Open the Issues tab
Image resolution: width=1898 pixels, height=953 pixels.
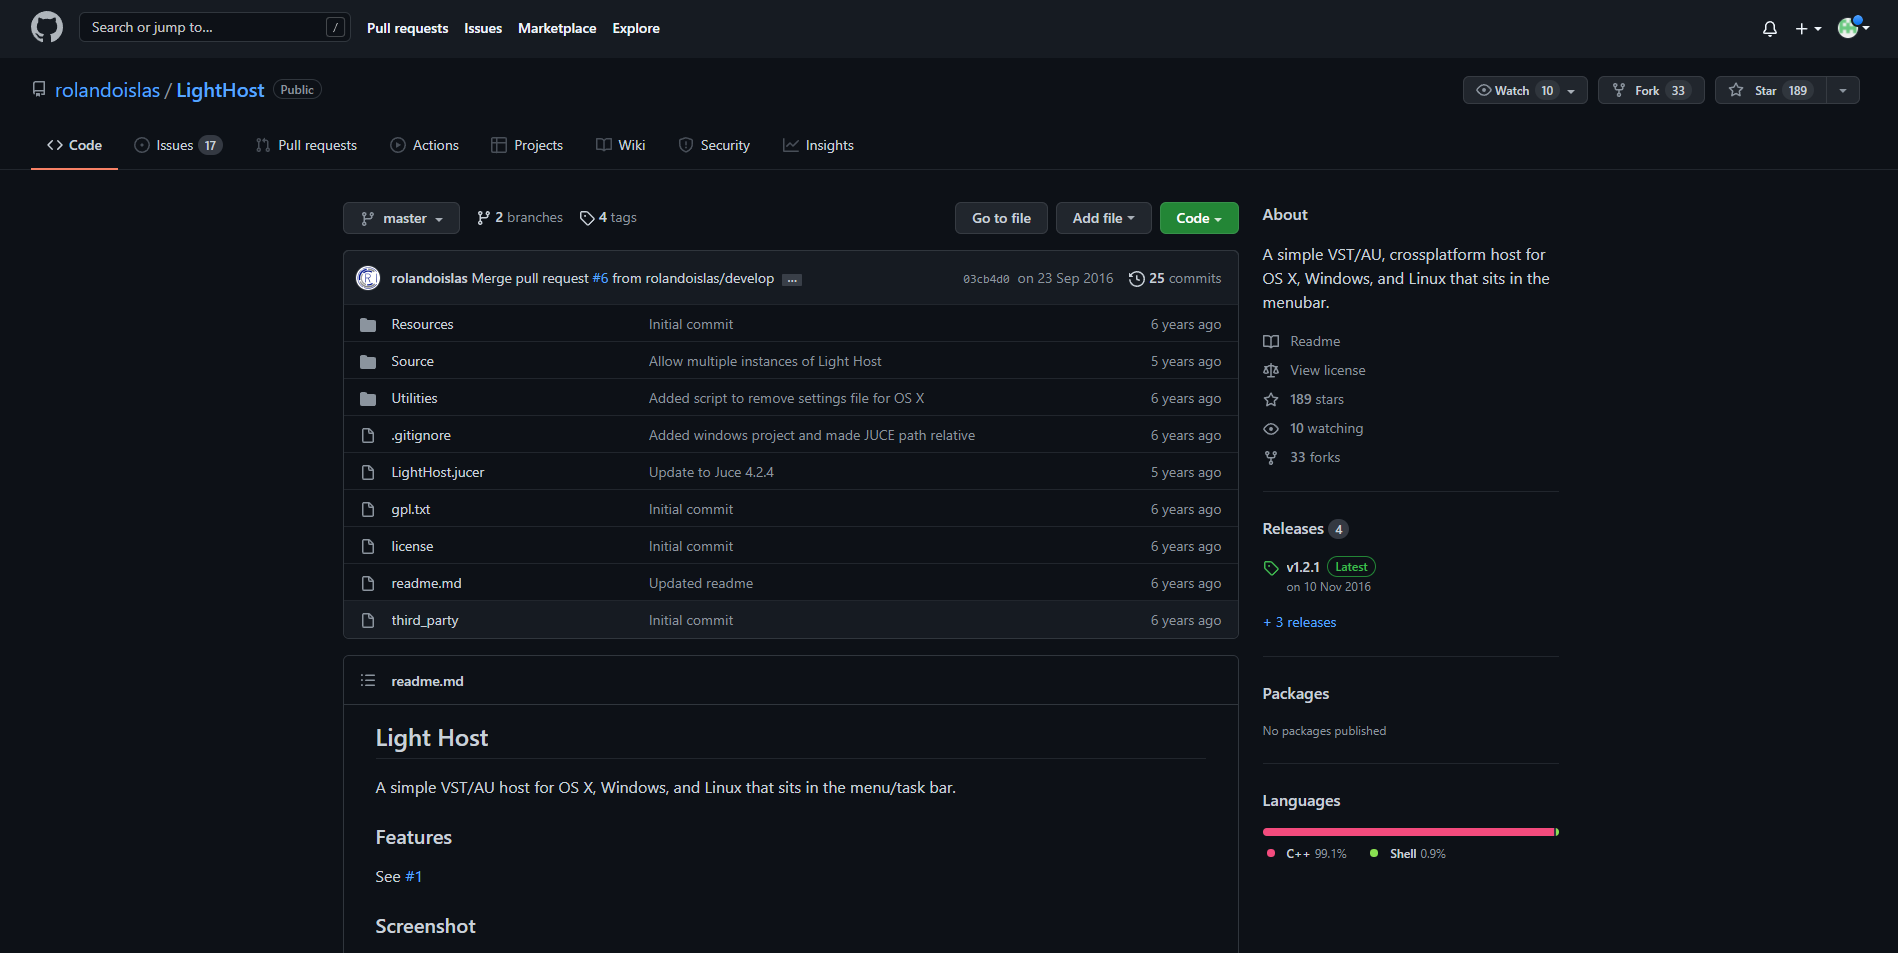click(x=178, y=145)
